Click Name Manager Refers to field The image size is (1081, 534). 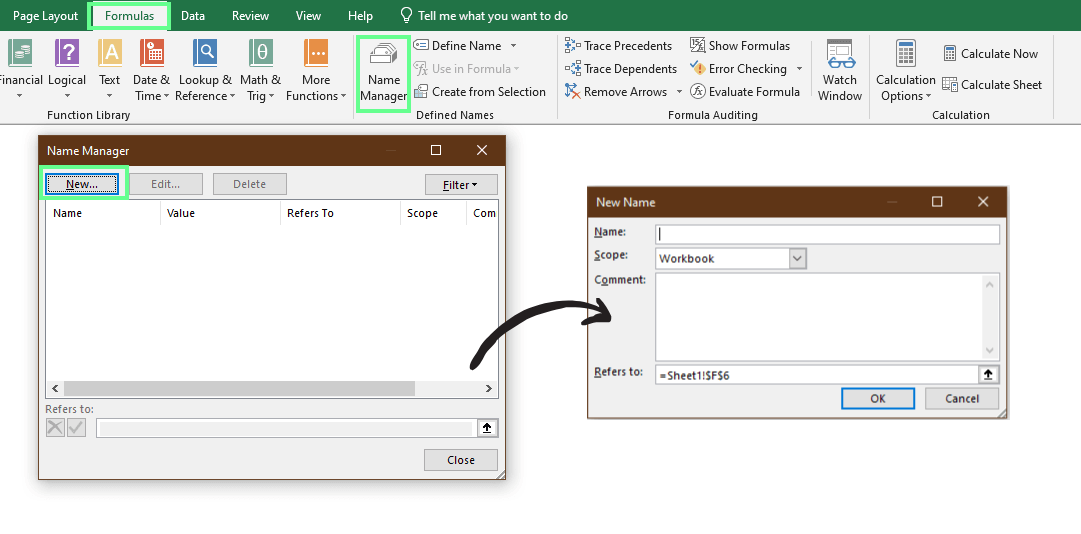(286, 428)
